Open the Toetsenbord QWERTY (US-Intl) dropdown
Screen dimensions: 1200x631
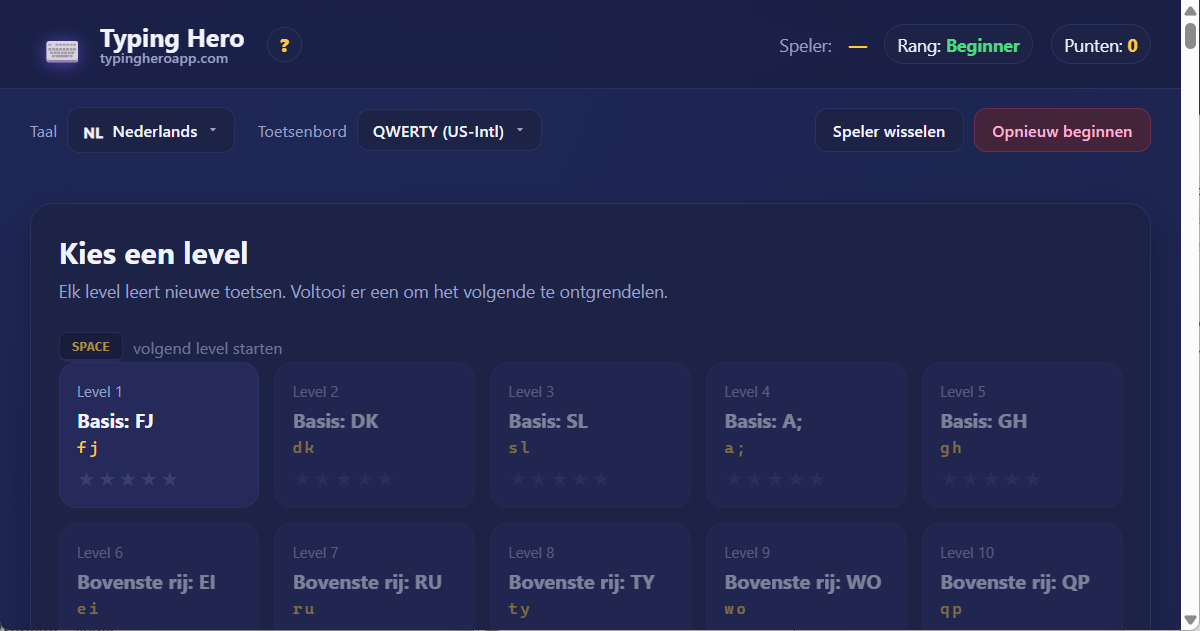click(x=449, y=131)
